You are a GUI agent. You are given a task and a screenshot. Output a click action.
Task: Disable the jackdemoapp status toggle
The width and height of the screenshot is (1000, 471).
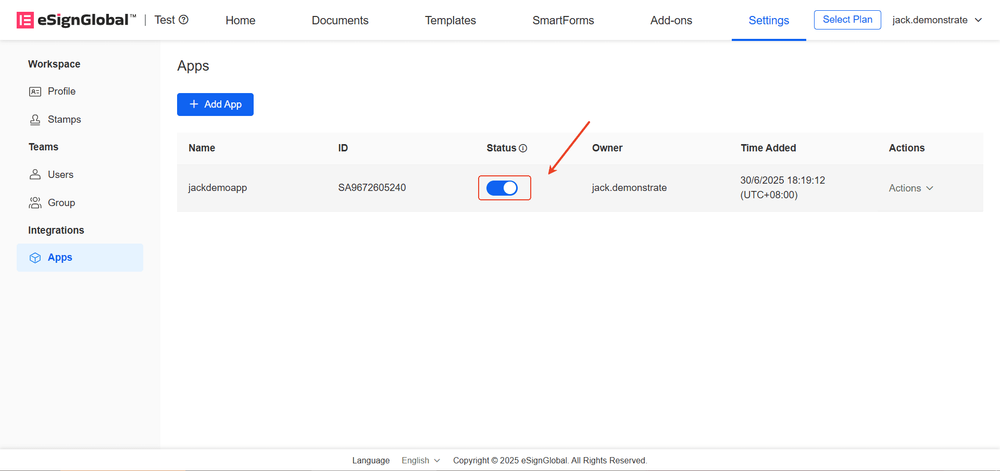(502, 188)
